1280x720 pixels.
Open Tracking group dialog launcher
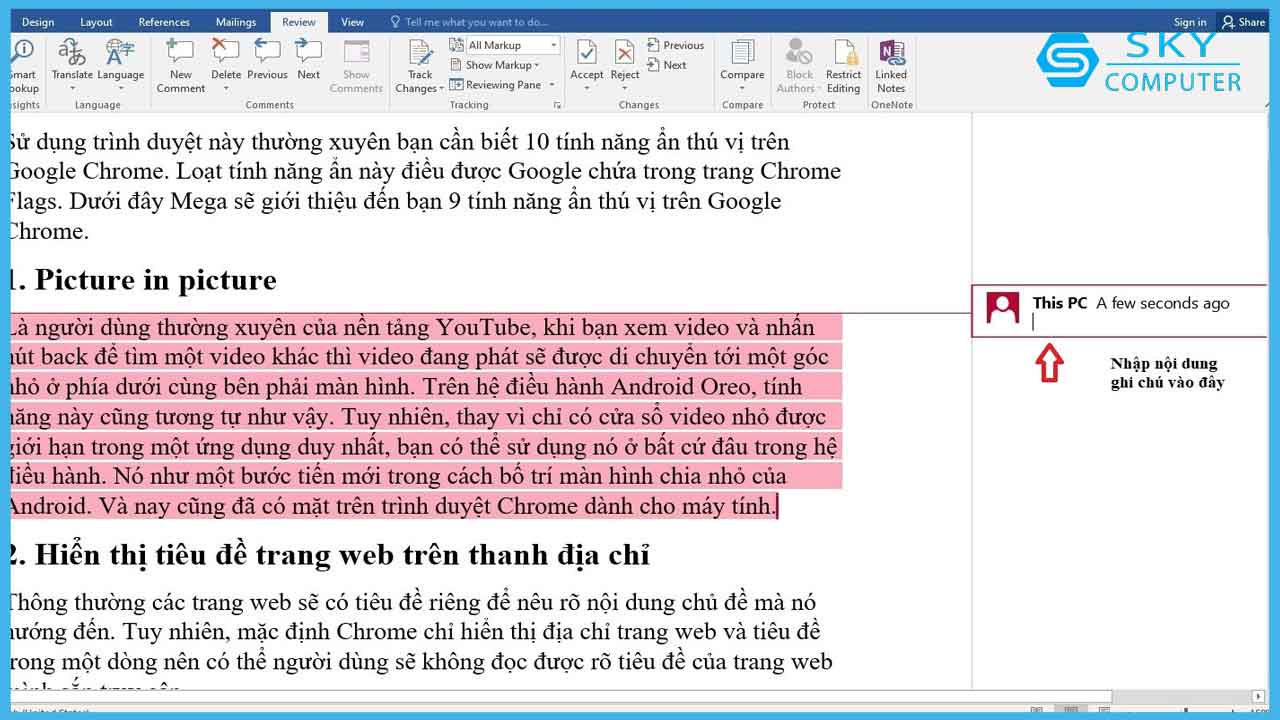click(x=555, y=105)
